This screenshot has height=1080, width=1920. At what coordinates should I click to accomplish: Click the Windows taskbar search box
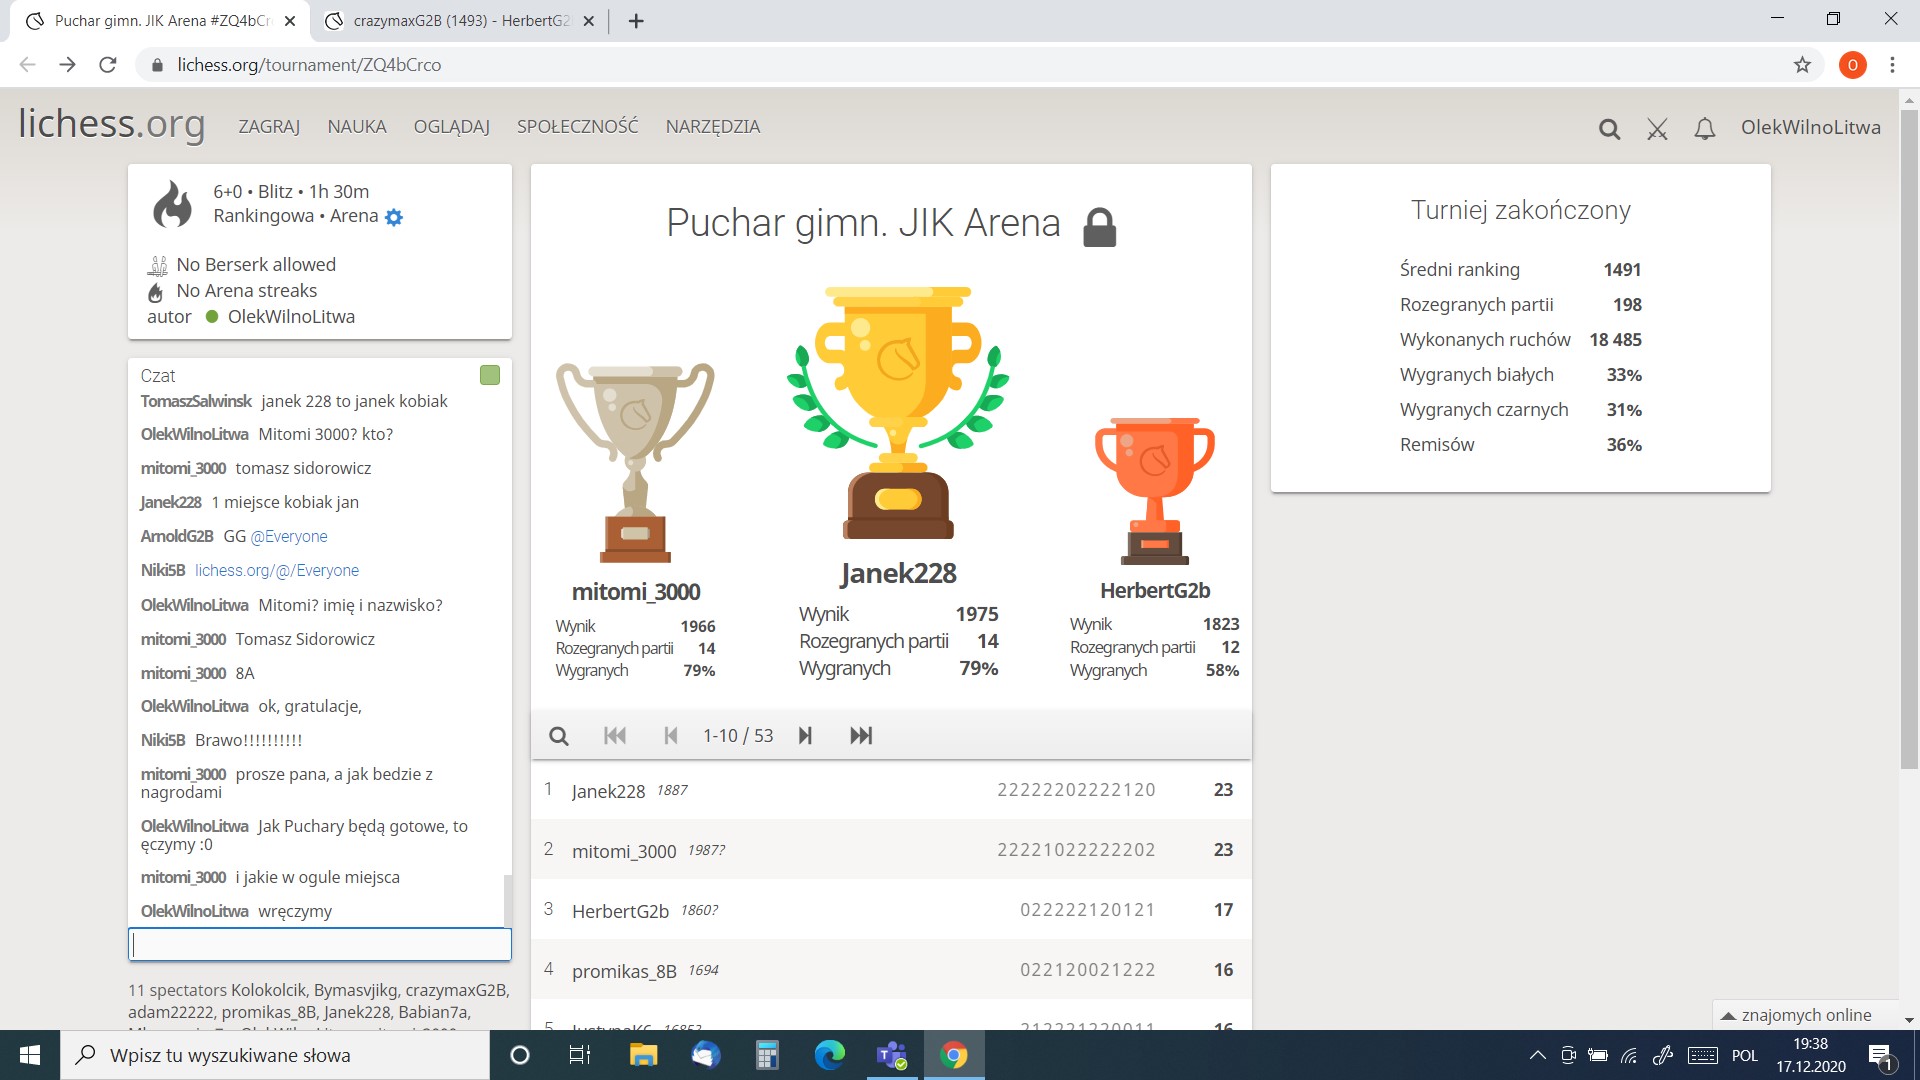point(275,1055)
